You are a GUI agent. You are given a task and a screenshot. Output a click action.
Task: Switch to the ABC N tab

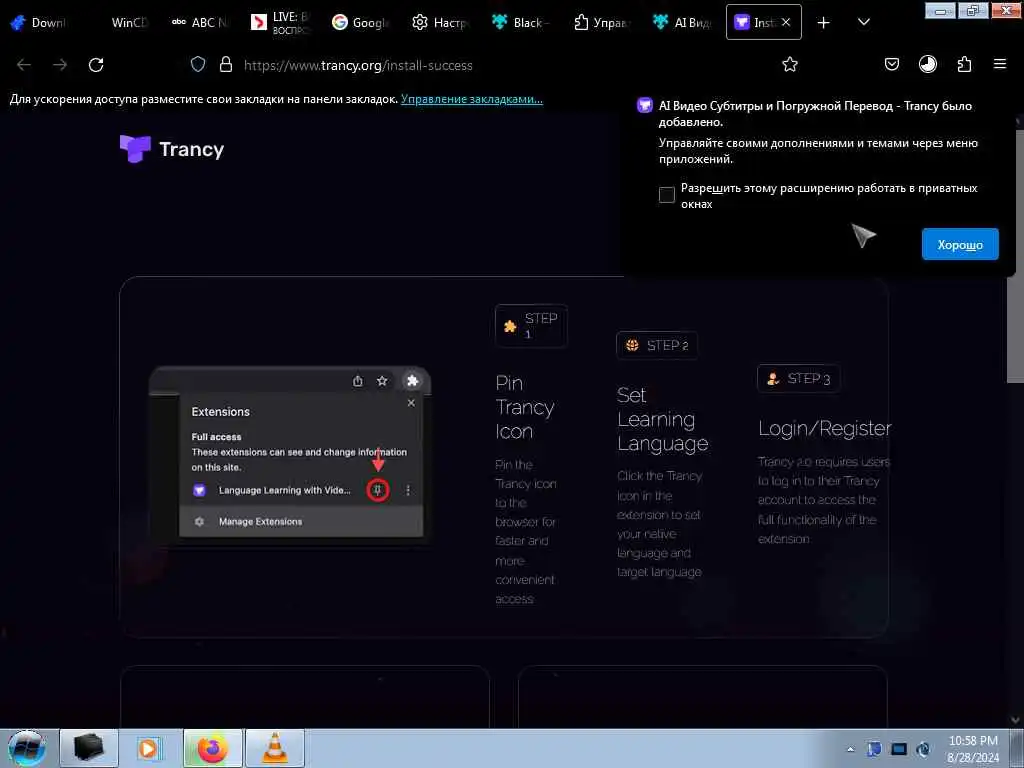point(199,23)
